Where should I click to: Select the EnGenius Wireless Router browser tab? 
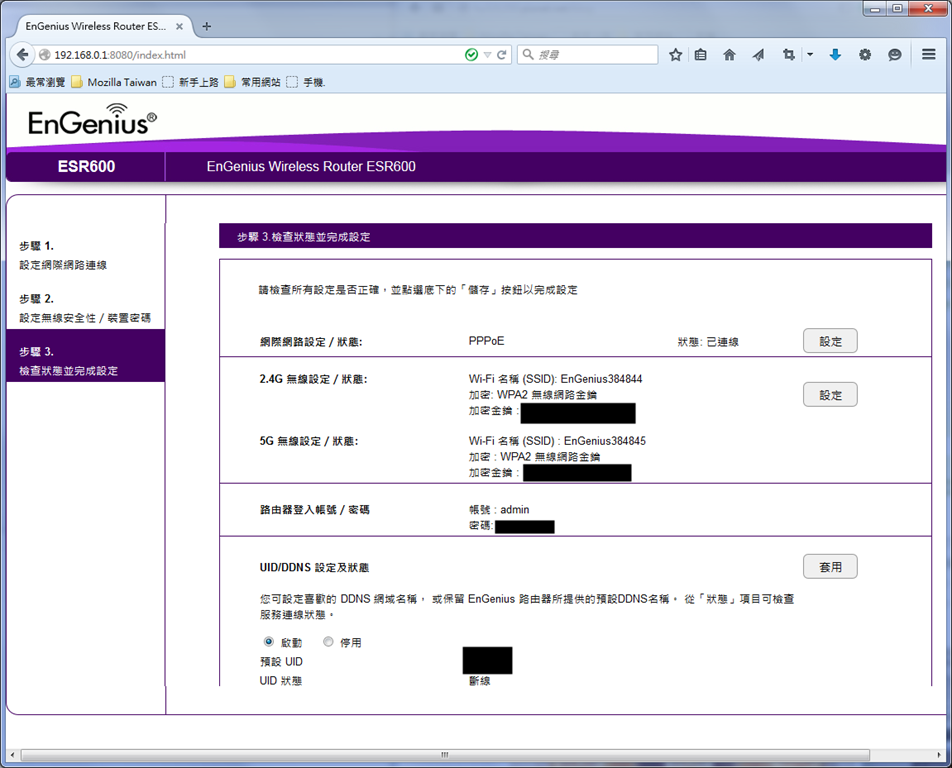[x=102, y=26]
